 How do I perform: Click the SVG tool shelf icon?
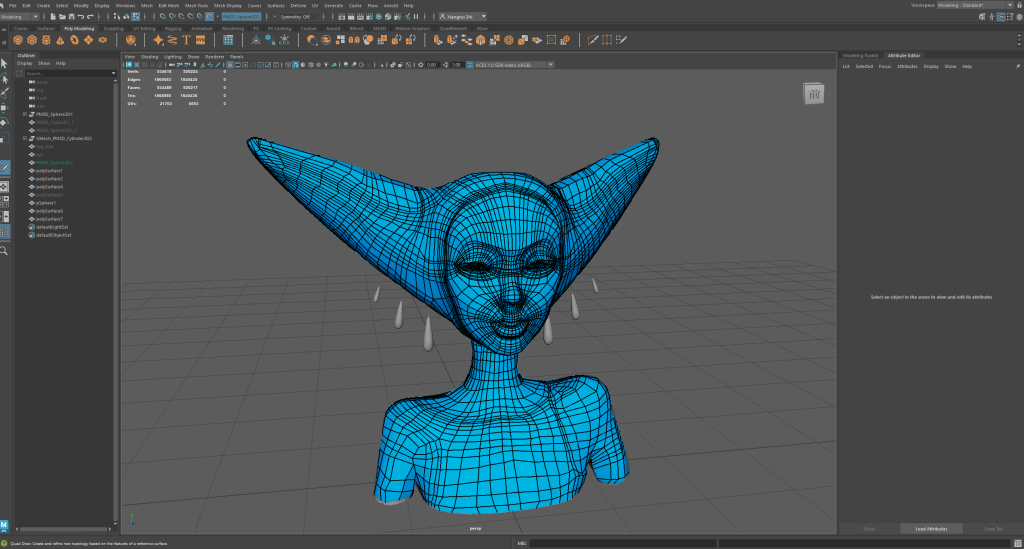tap(200, 40)
